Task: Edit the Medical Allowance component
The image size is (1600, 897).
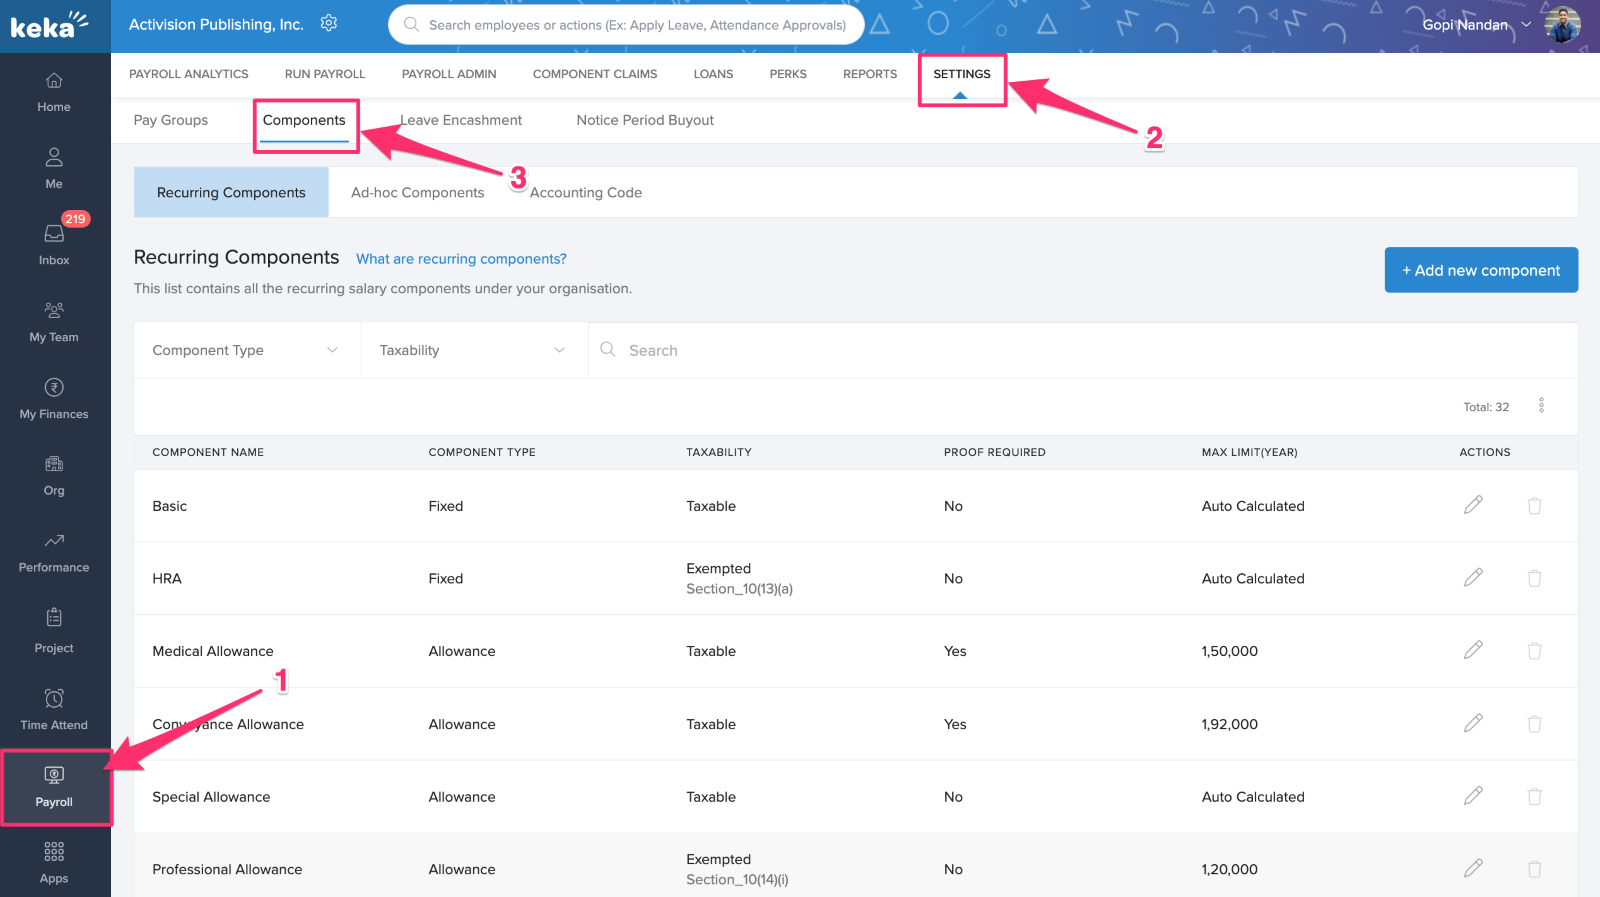Action: [x=1473, y=650]
